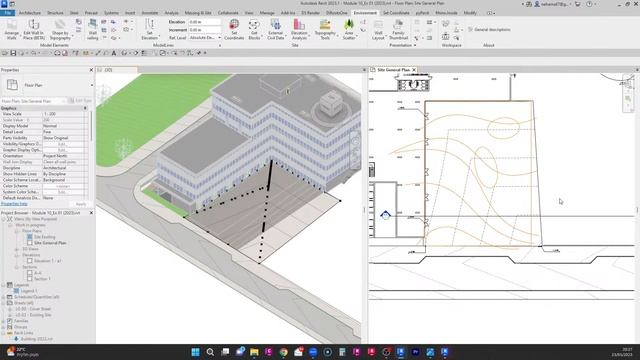Screen dimensions: 640x360
Task: Click Edit for Graphic Display Options
Action: coord(62,150)
